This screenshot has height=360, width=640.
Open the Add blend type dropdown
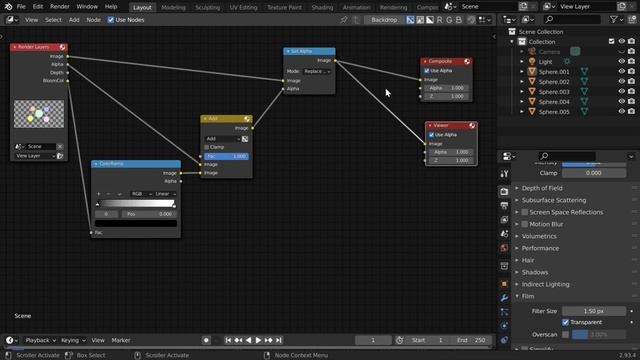pos(222,139)
